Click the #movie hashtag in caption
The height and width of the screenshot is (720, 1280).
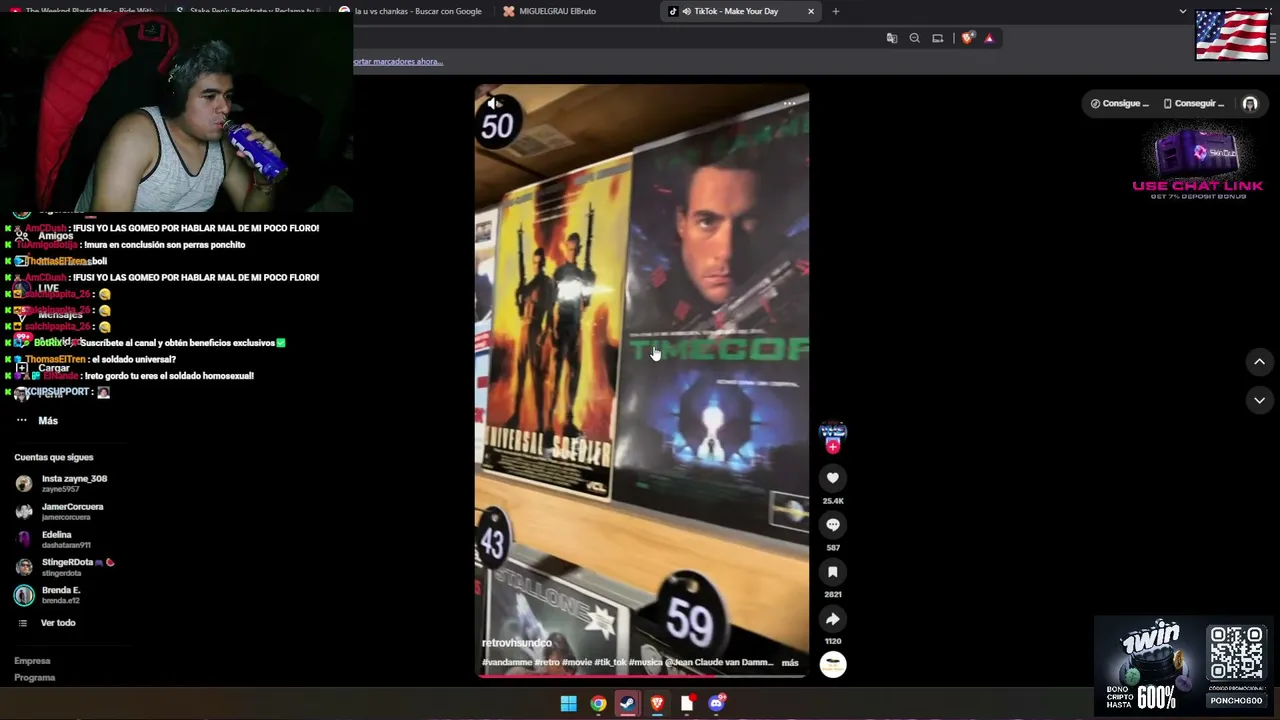point(577,662)
